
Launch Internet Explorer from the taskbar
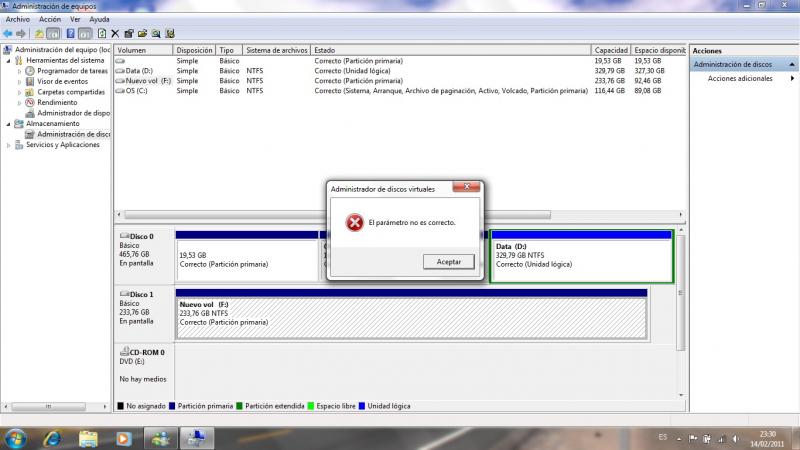[x=52, y=439]
